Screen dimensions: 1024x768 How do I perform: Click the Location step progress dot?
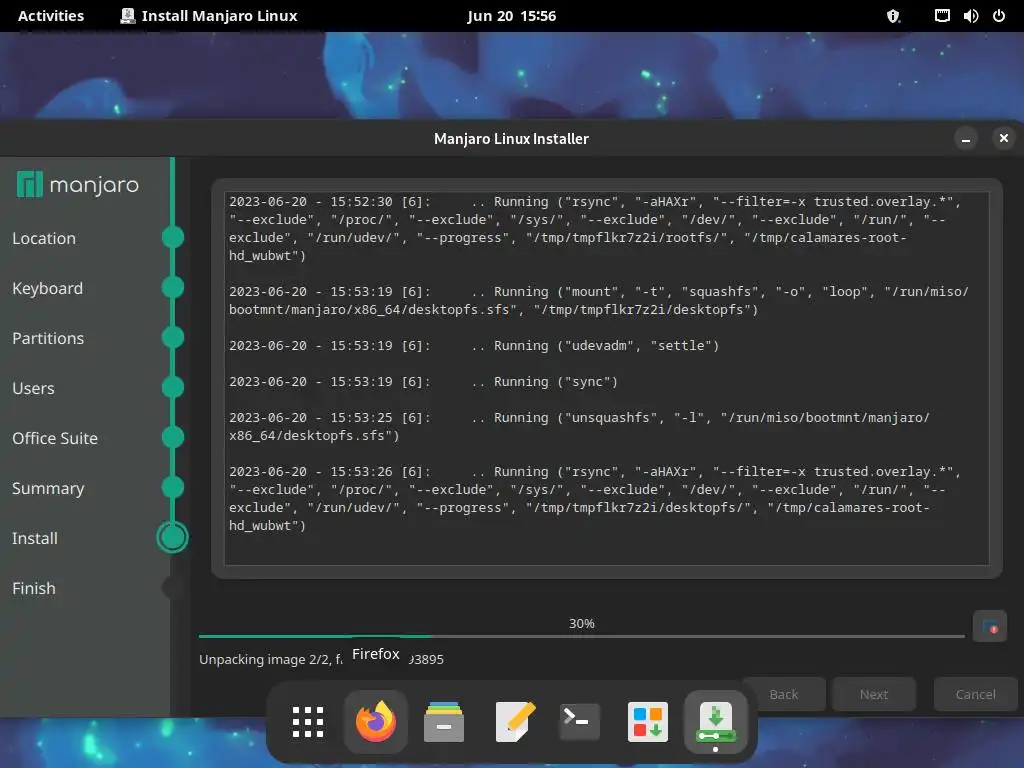172,237
